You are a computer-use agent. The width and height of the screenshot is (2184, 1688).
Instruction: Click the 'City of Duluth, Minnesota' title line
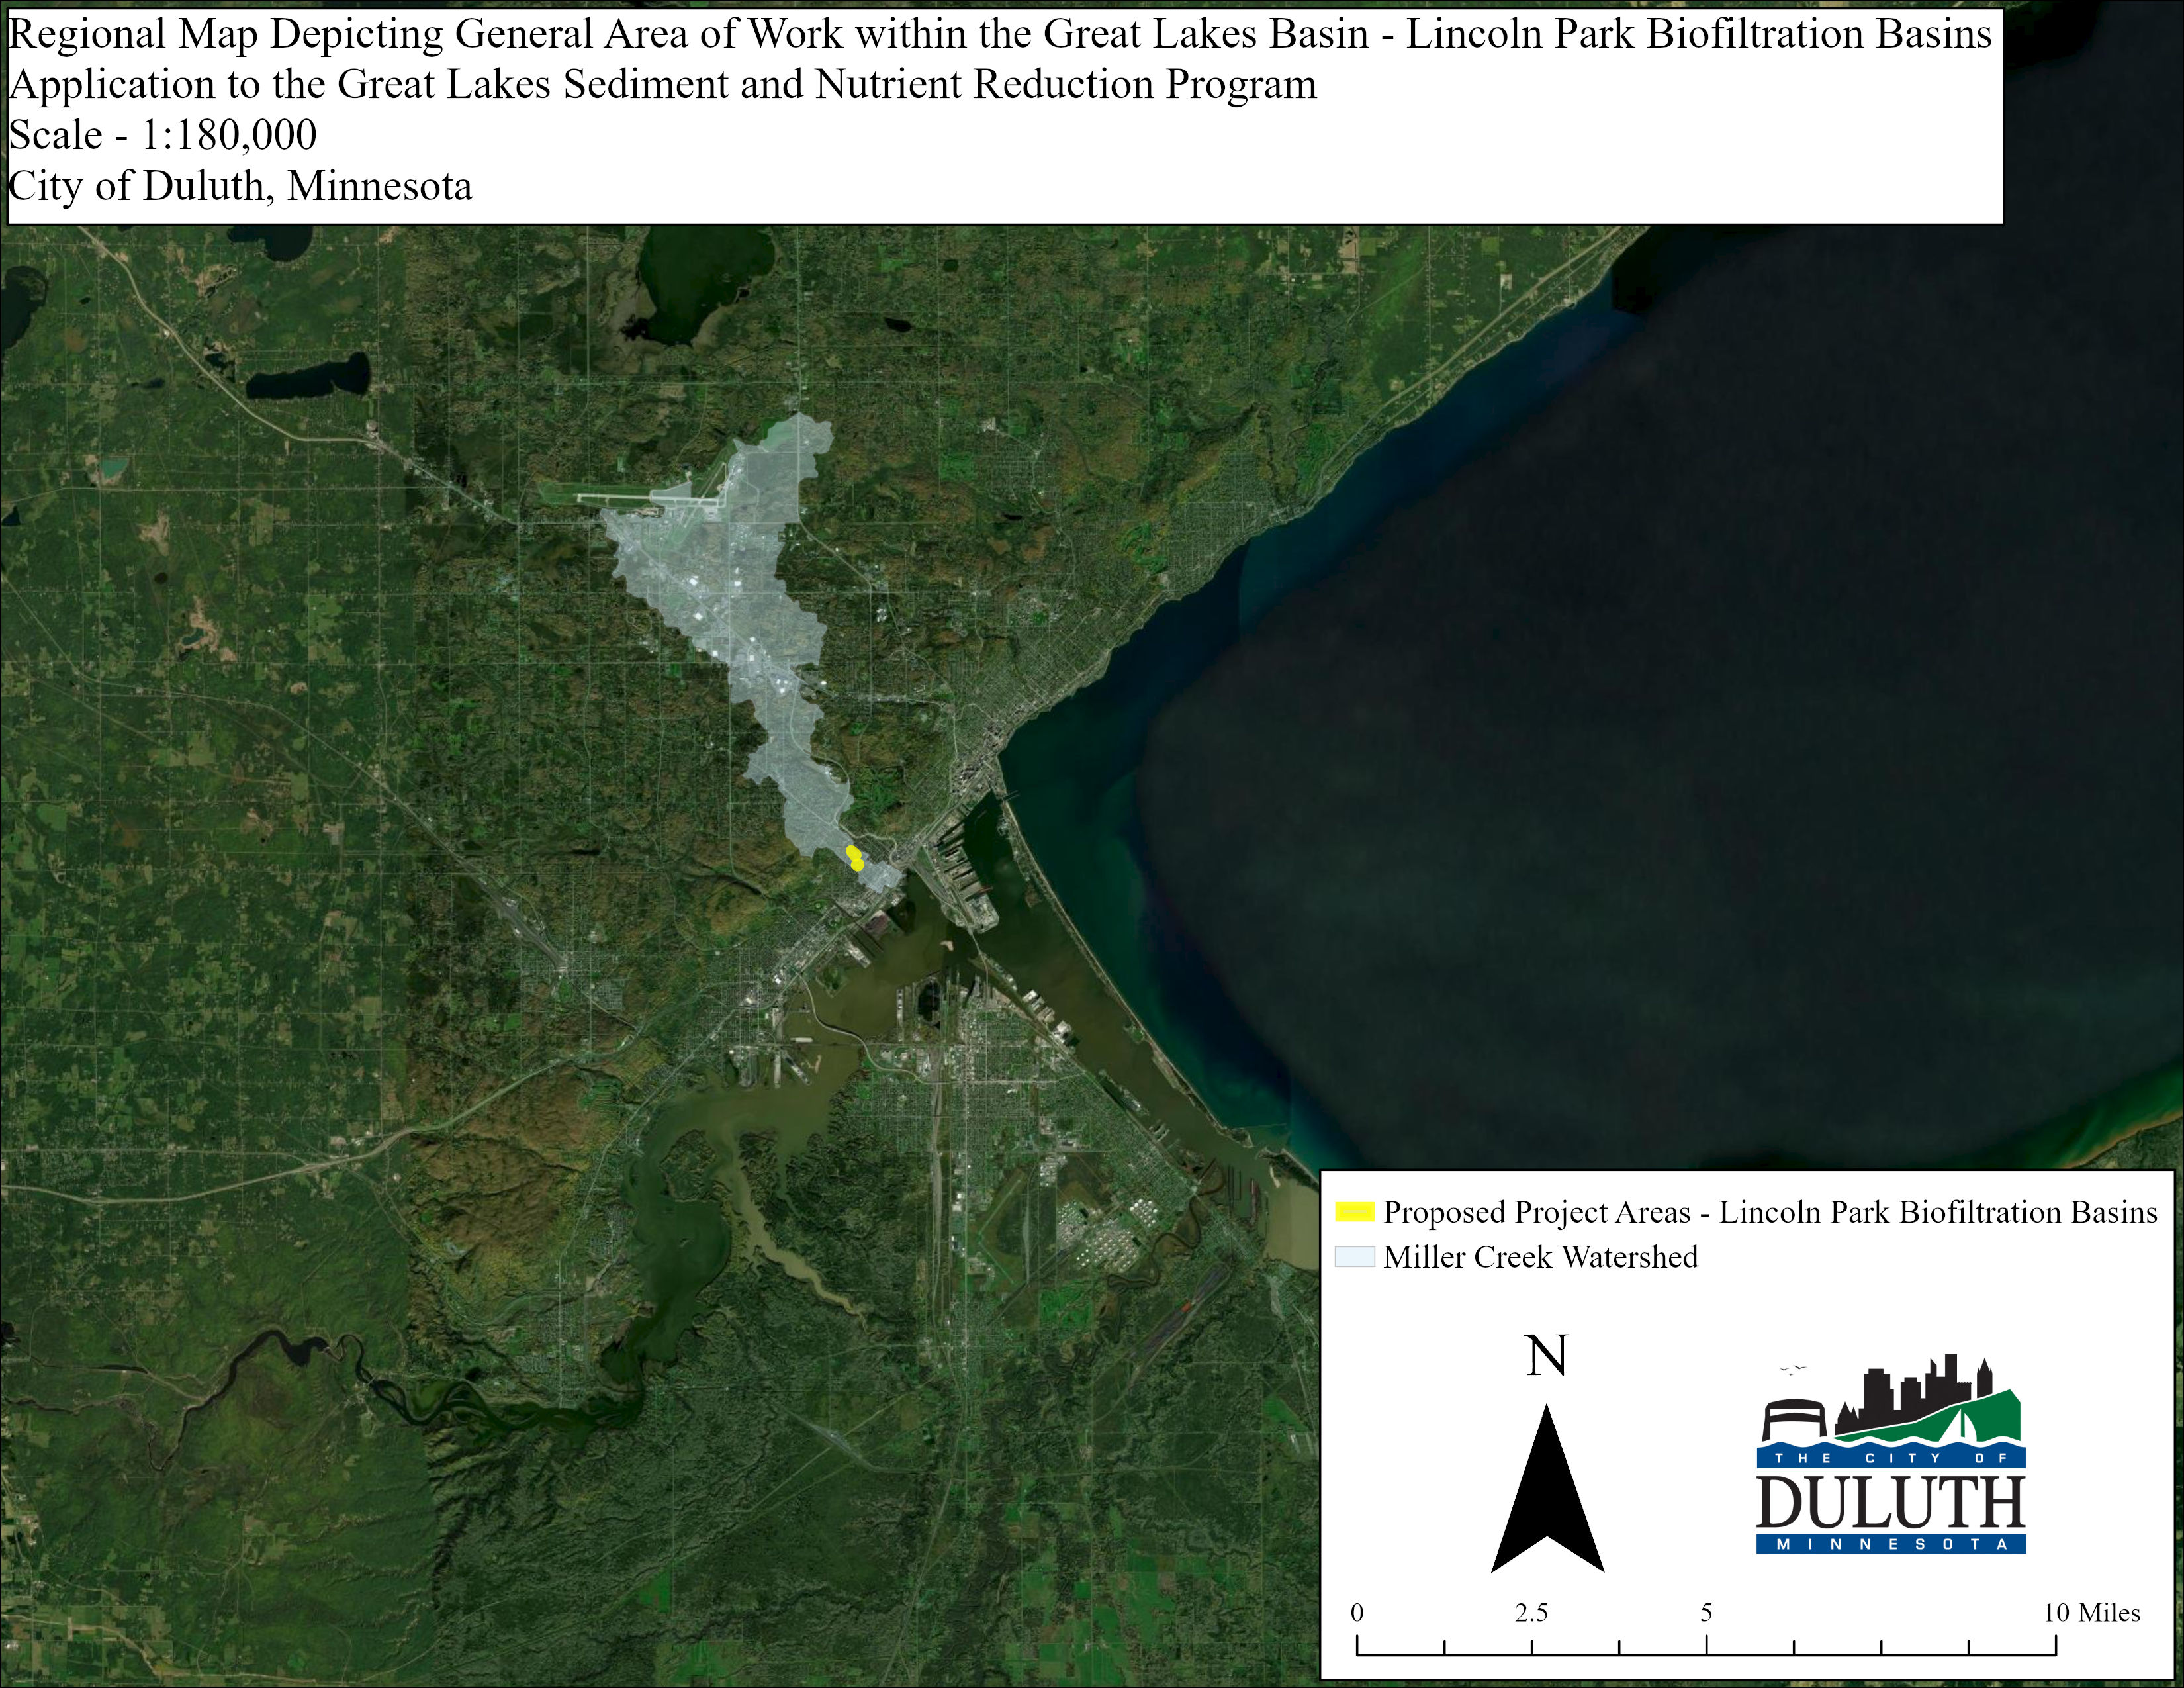(x=240, y=186)
